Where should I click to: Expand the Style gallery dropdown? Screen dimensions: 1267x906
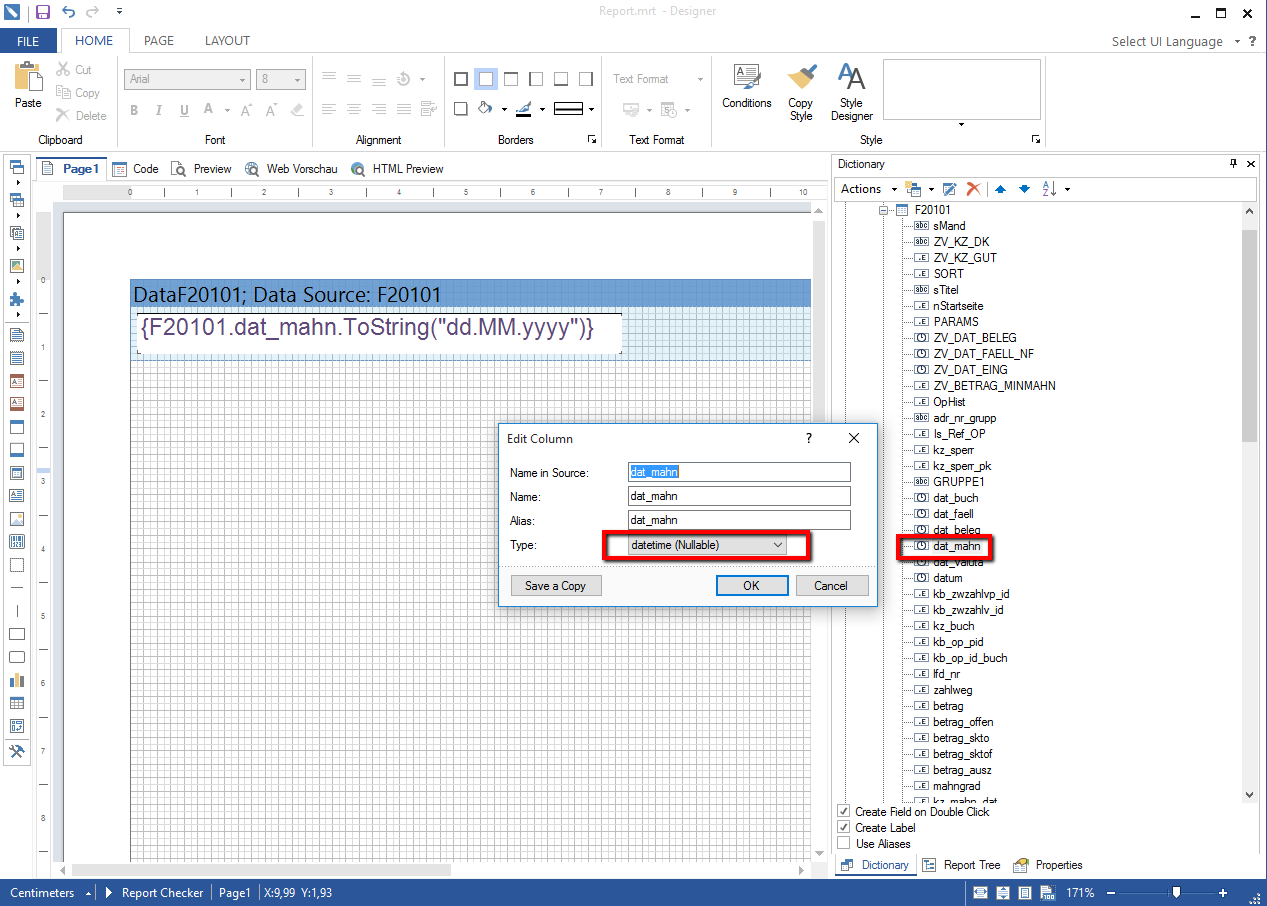click(x=961, y=125)
